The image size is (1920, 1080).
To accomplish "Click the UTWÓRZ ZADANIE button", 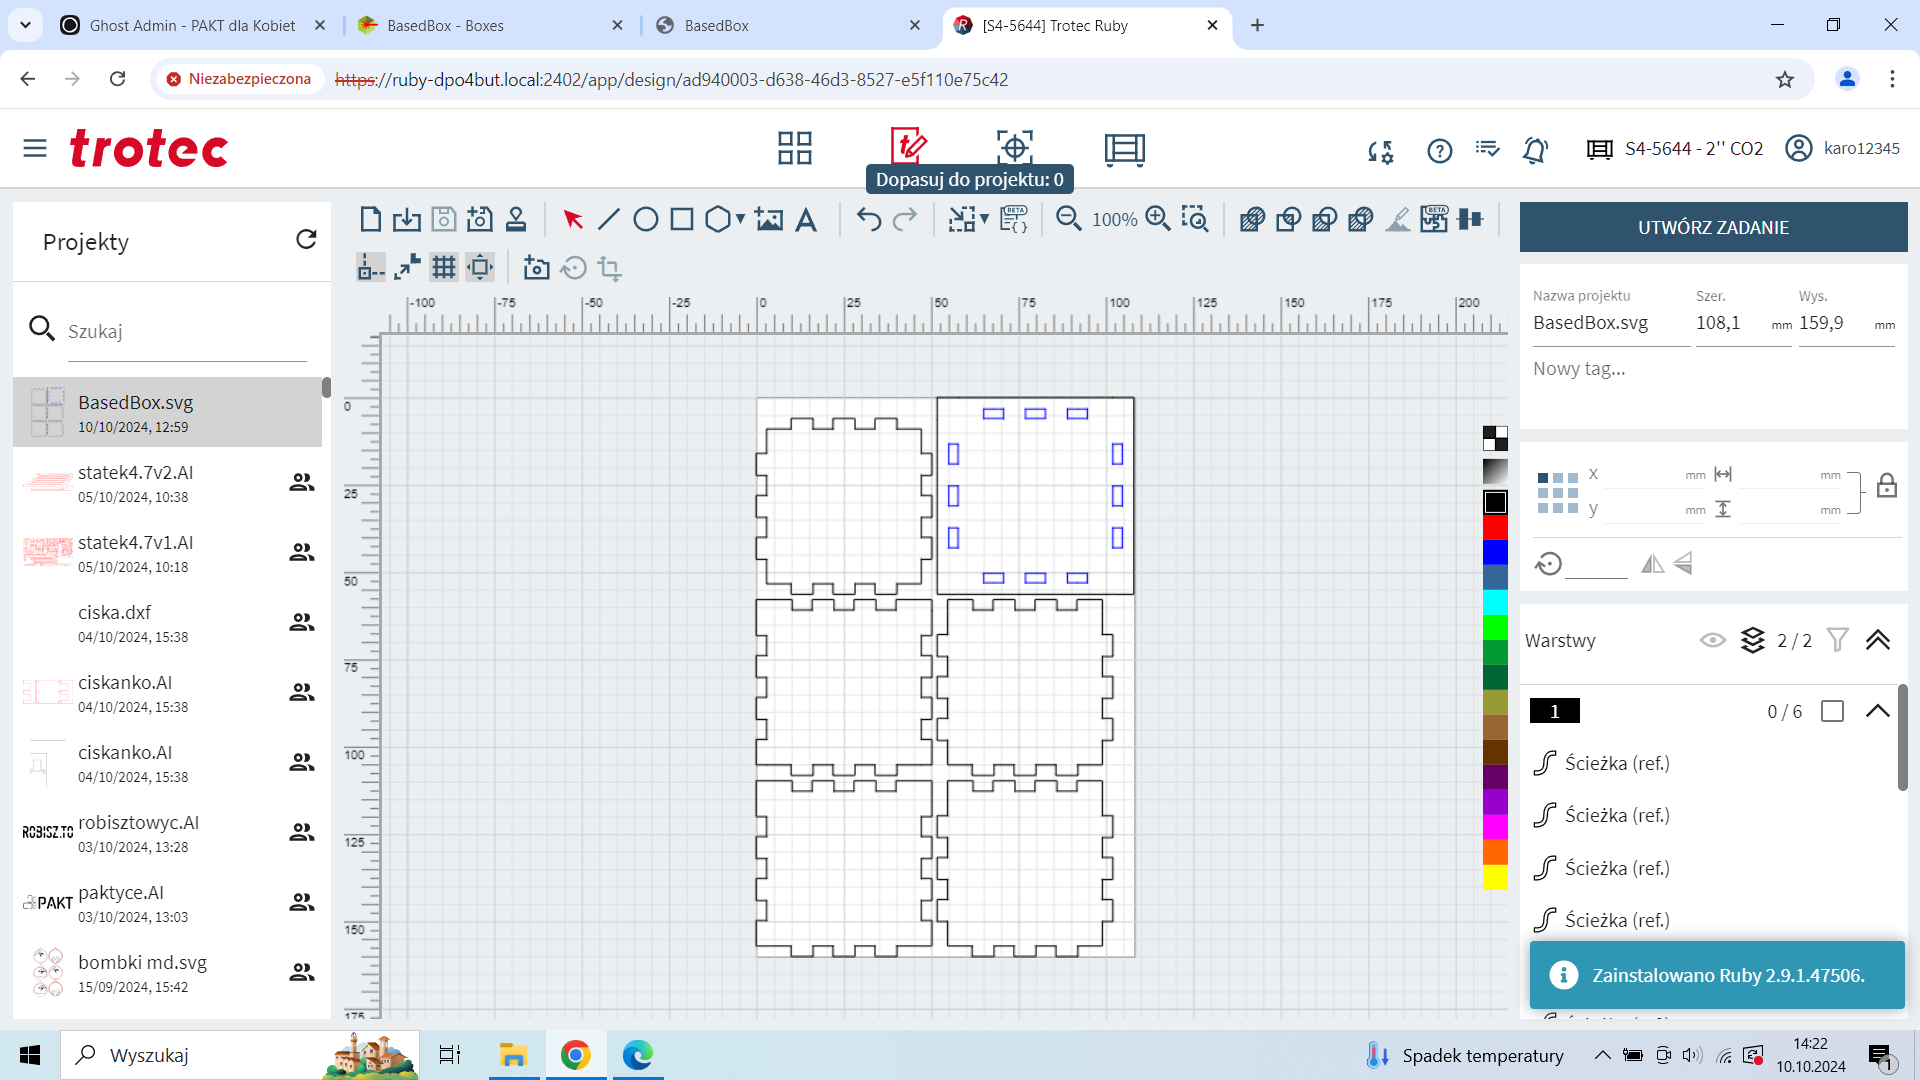I will (1713, 227).
